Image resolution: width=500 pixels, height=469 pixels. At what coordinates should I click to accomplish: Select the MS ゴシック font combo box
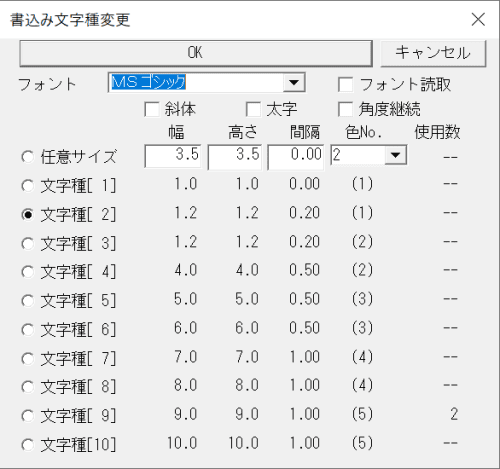207,82
